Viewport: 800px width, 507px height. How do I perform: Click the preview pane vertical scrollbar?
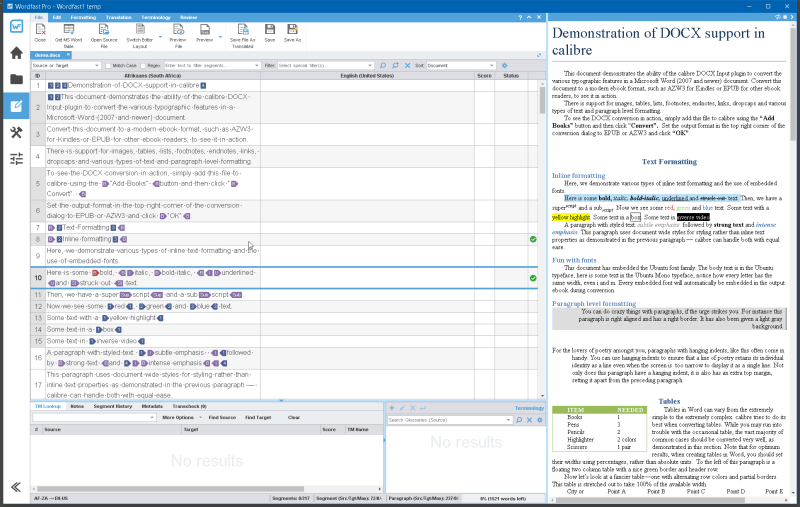[792, 85]
